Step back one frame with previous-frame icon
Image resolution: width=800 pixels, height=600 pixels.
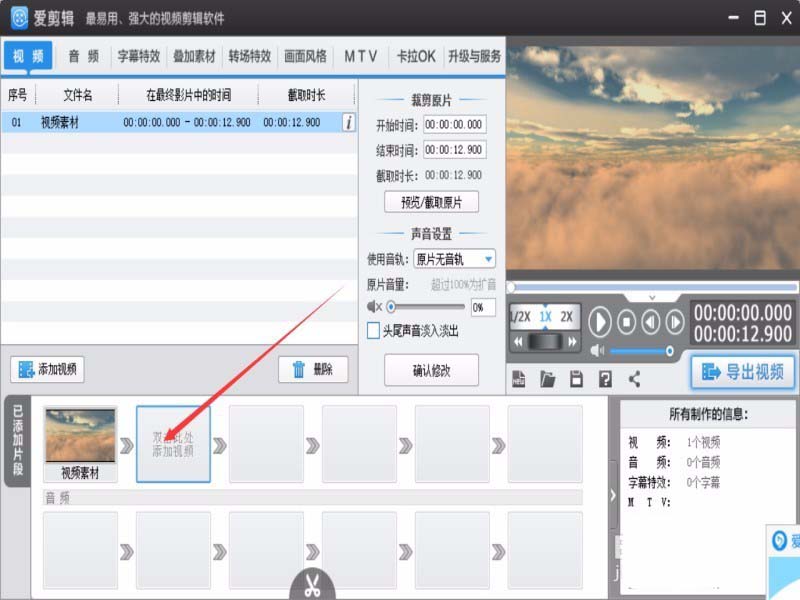(x=651, y=320)
